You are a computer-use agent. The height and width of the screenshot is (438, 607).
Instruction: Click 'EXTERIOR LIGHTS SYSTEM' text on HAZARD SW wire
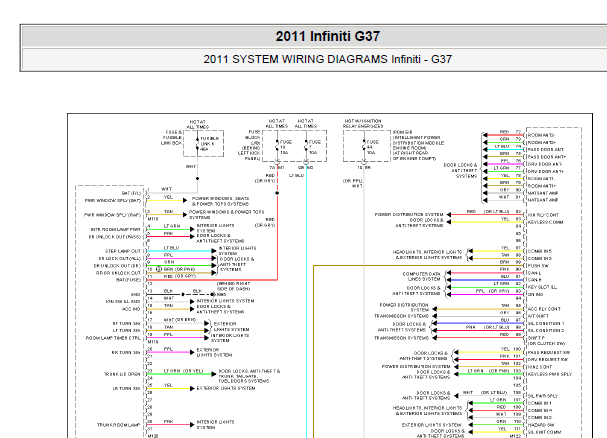click(431, 425)
